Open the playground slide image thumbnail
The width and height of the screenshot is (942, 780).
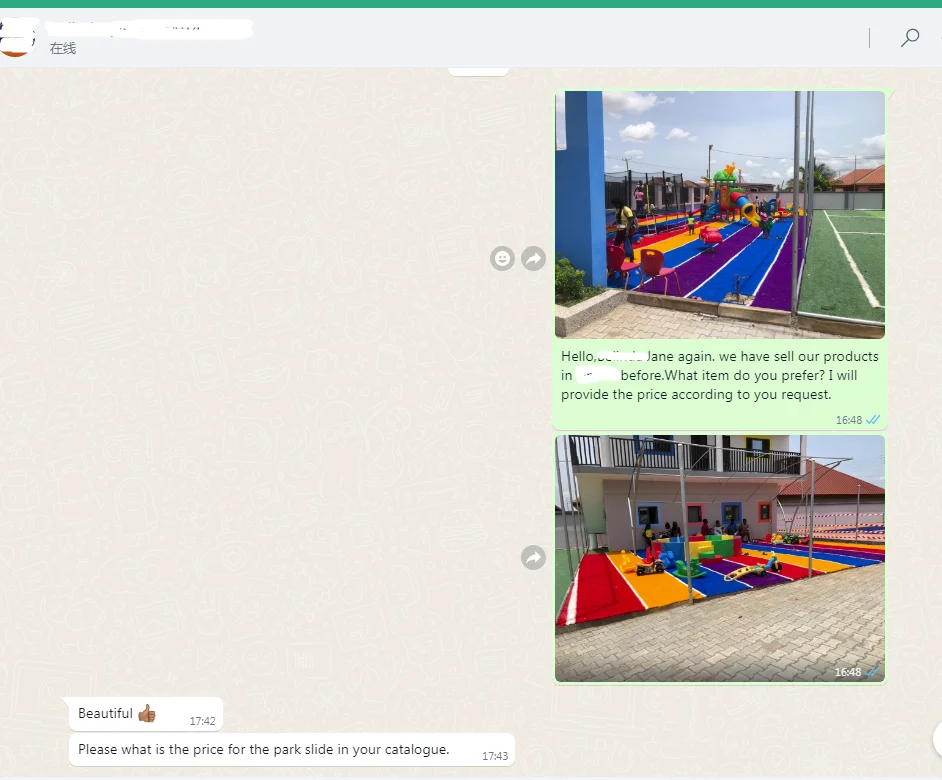click(x=719, y=214)
